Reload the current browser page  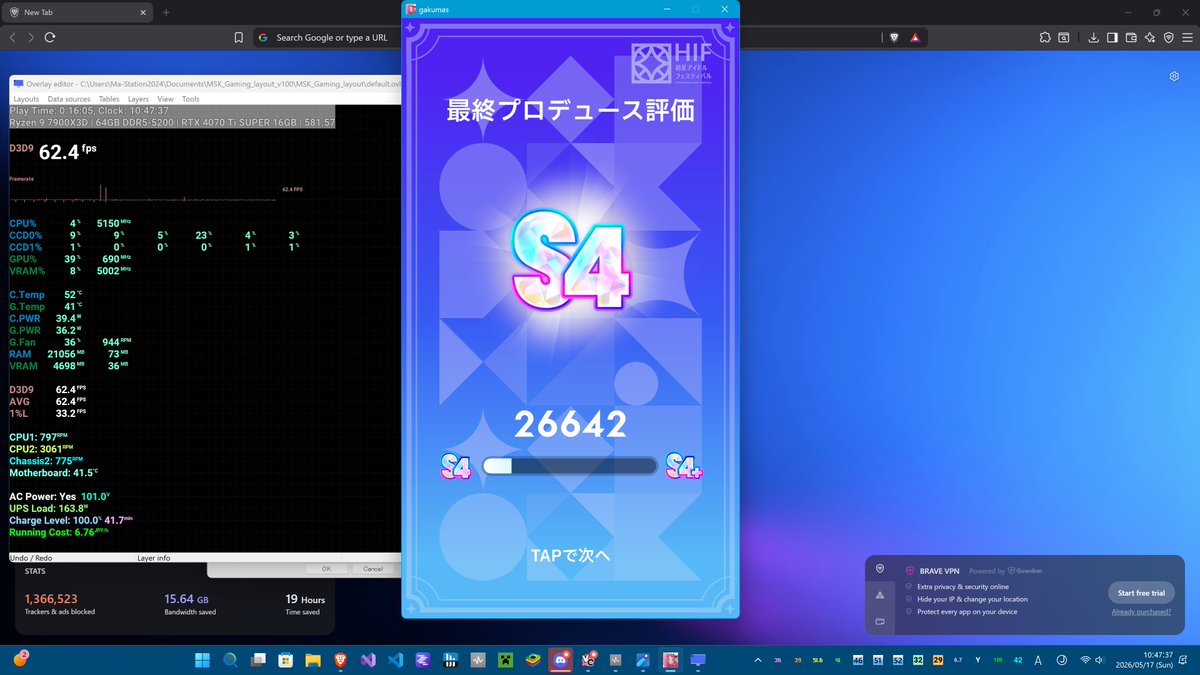click(x=49, y=37)
